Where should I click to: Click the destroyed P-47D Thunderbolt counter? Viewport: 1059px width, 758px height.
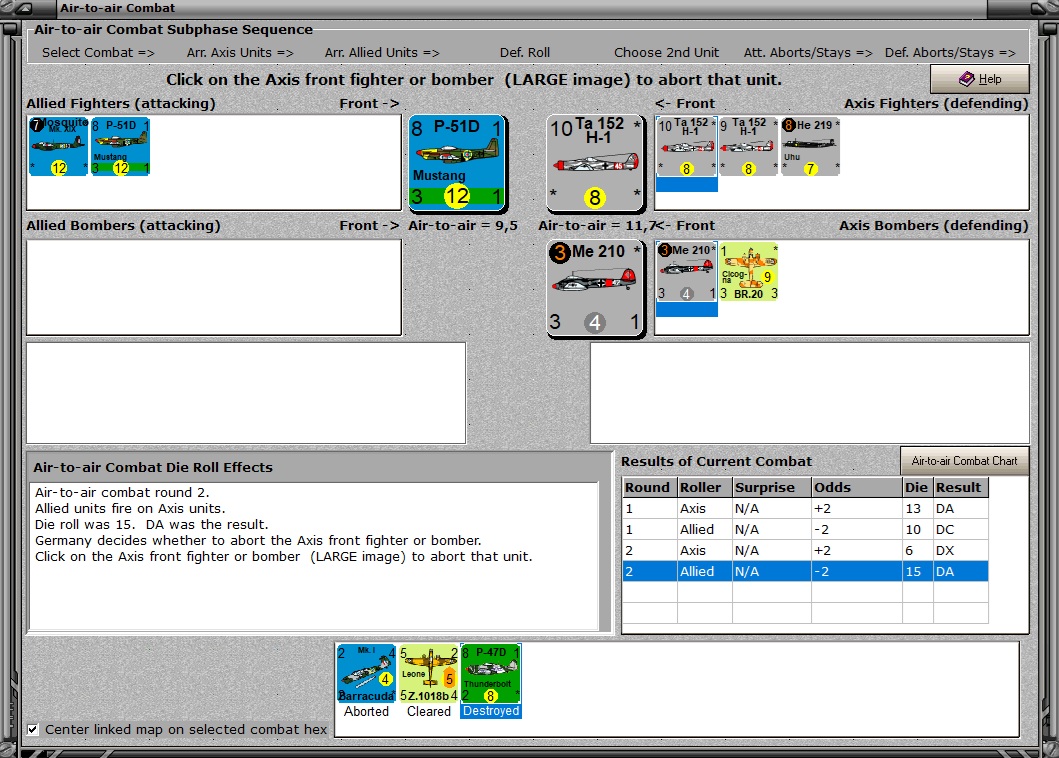point(491,674)
